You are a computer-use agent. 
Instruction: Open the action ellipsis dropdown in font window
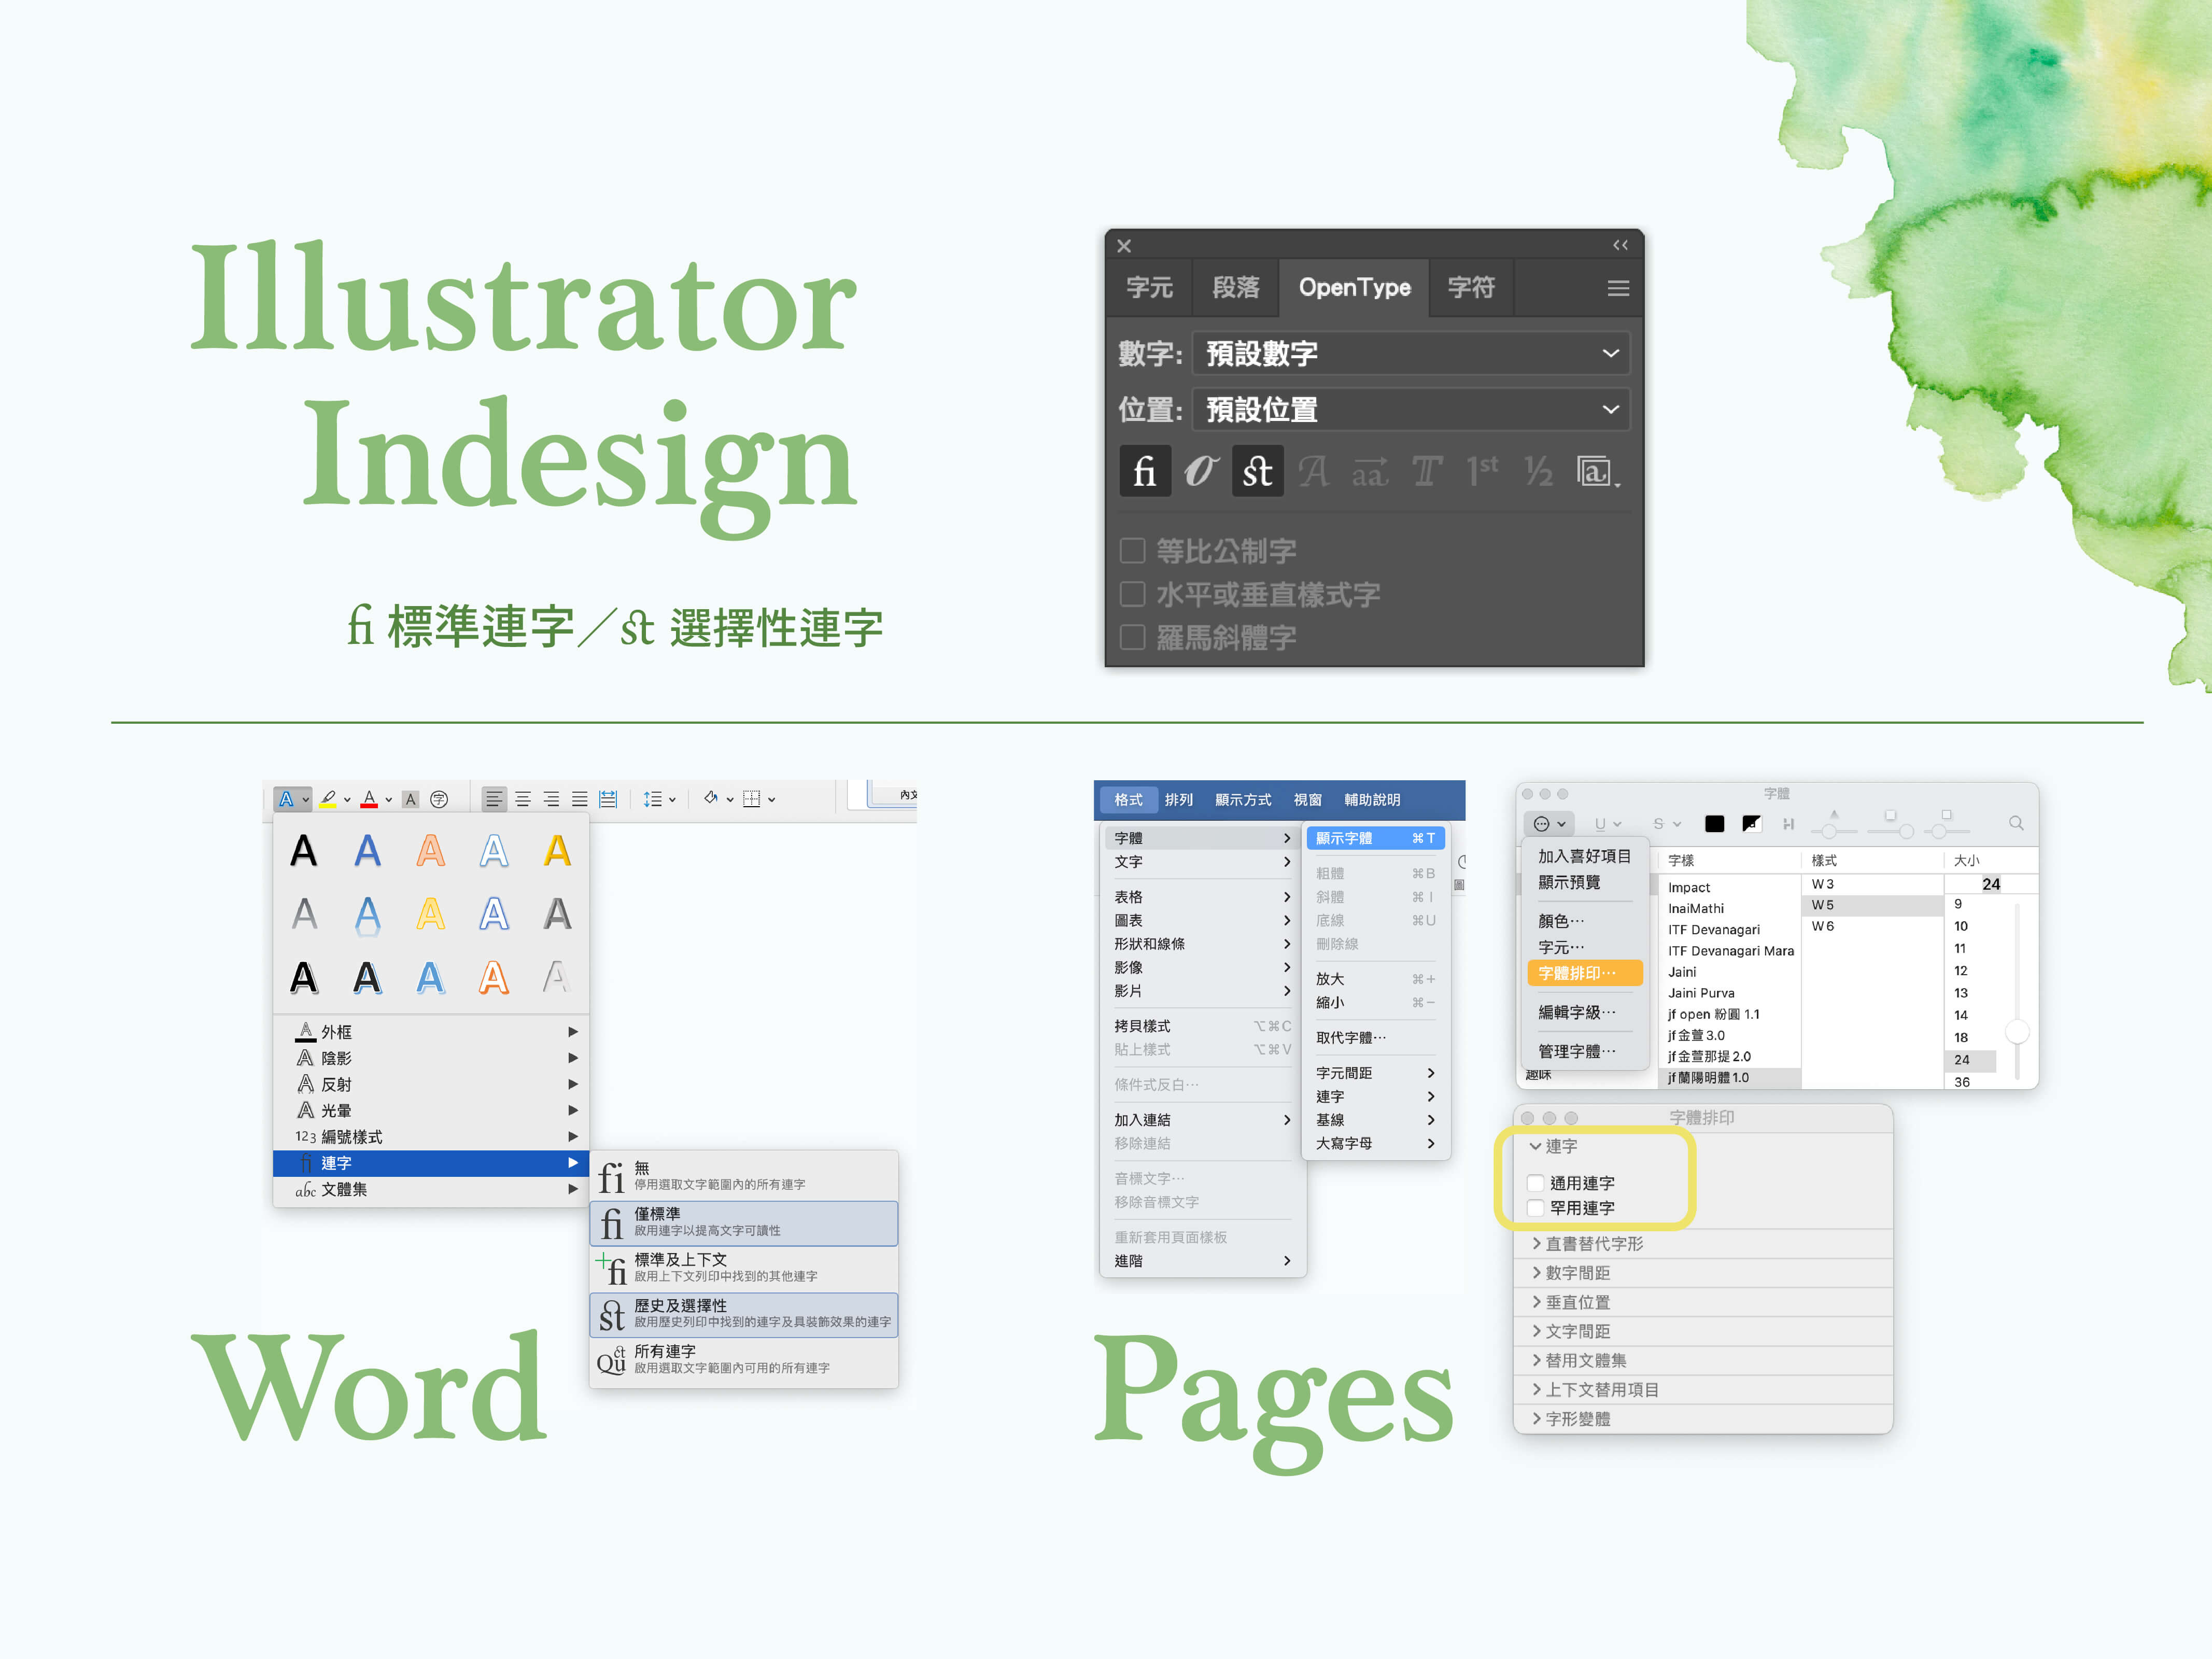click(x=1549, y=824)
